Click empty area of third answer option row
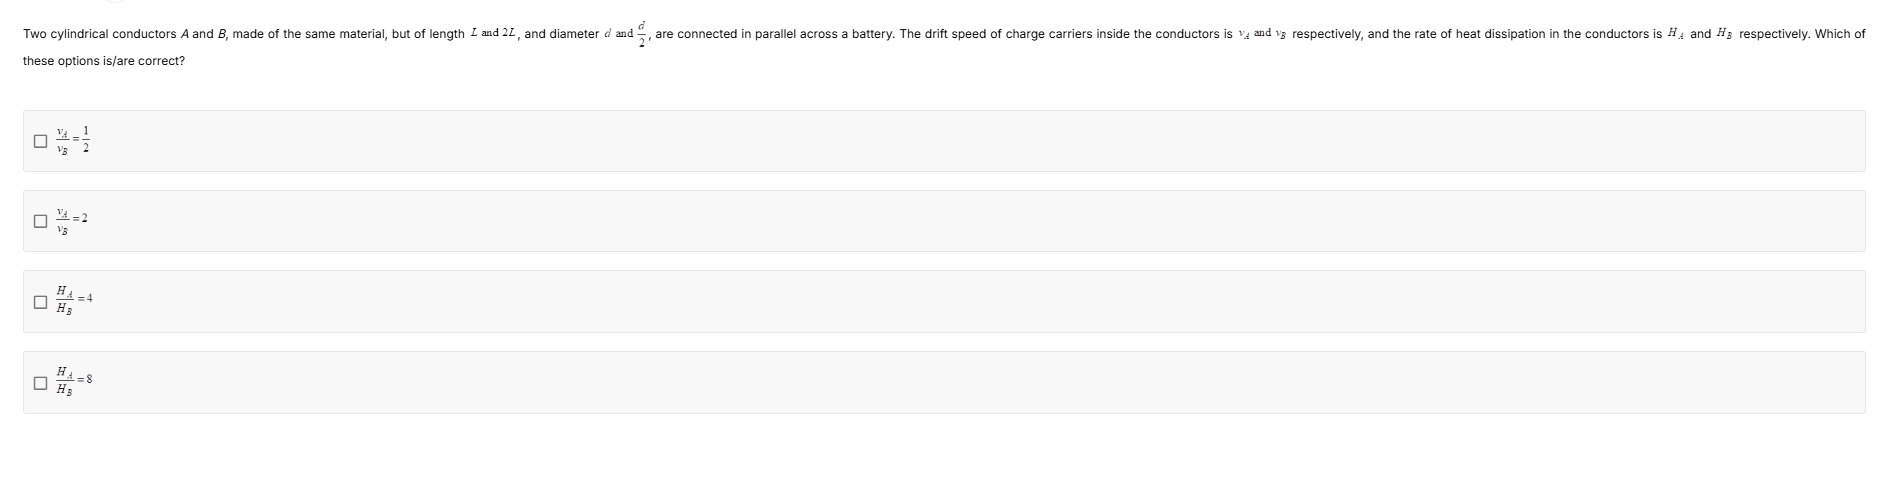The image size is (1878, 492). [x=944, y=301]
